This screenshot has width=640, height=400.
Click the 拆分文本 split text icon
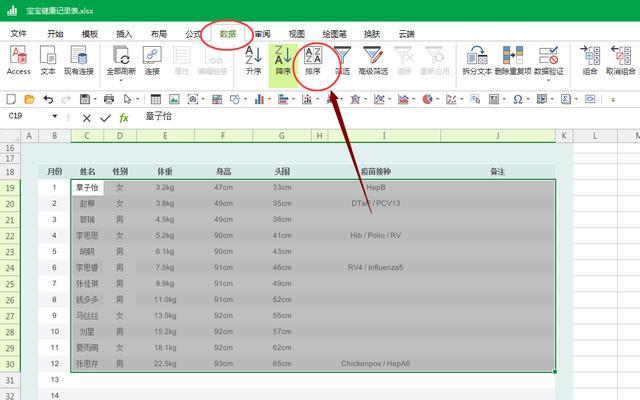477,60
